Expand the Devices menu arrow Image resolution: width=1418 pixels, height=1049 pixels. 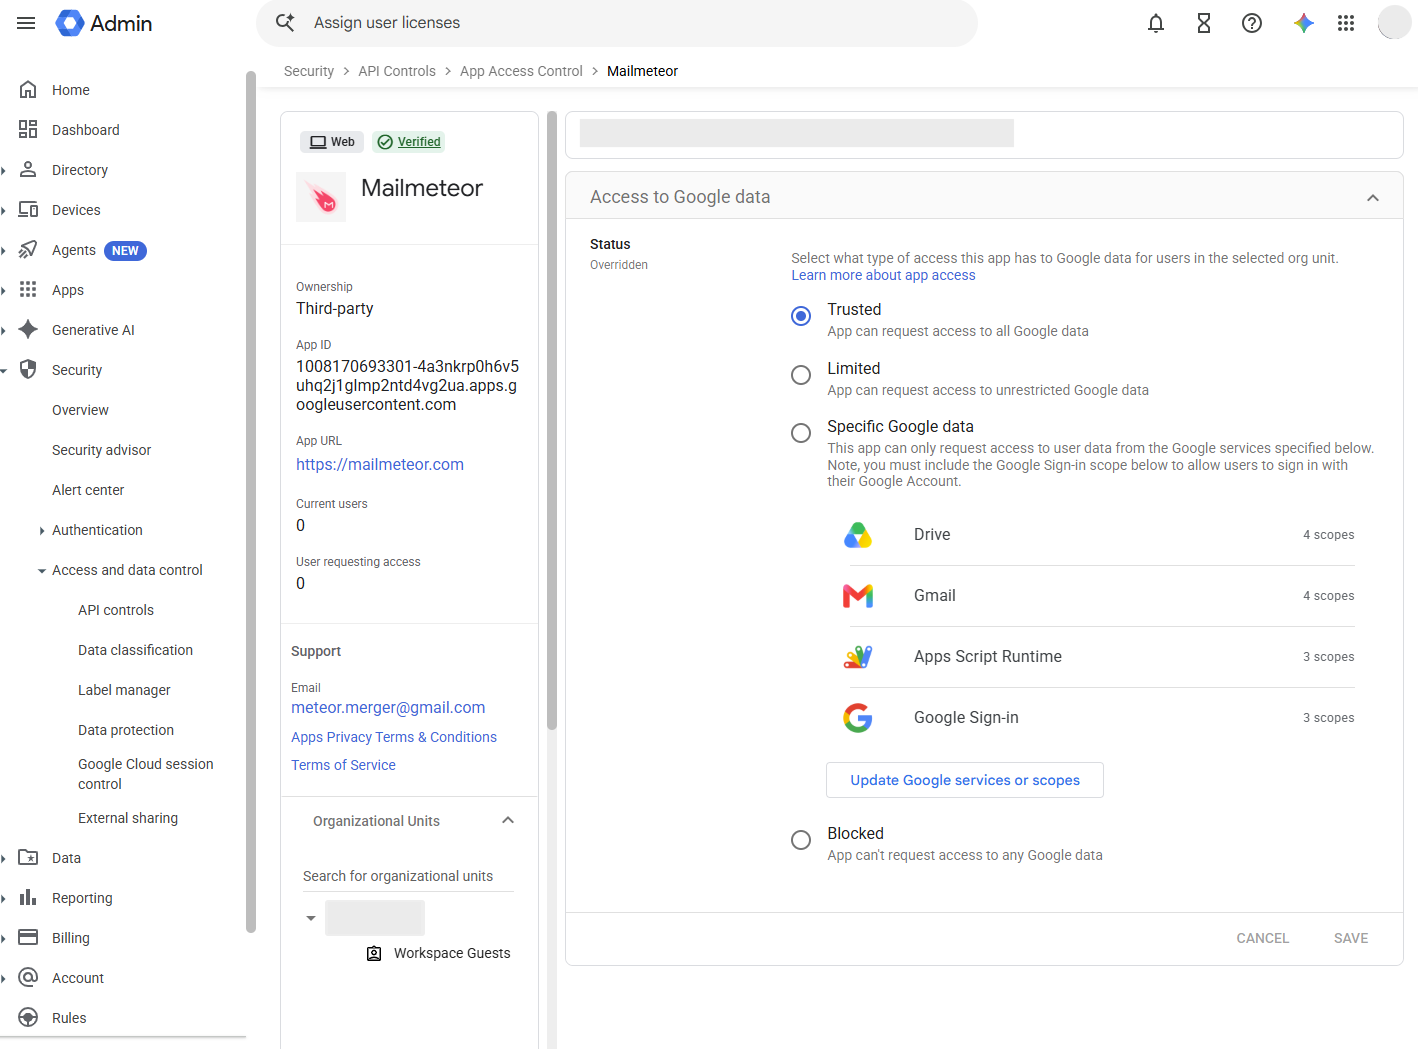coord(4,211)
